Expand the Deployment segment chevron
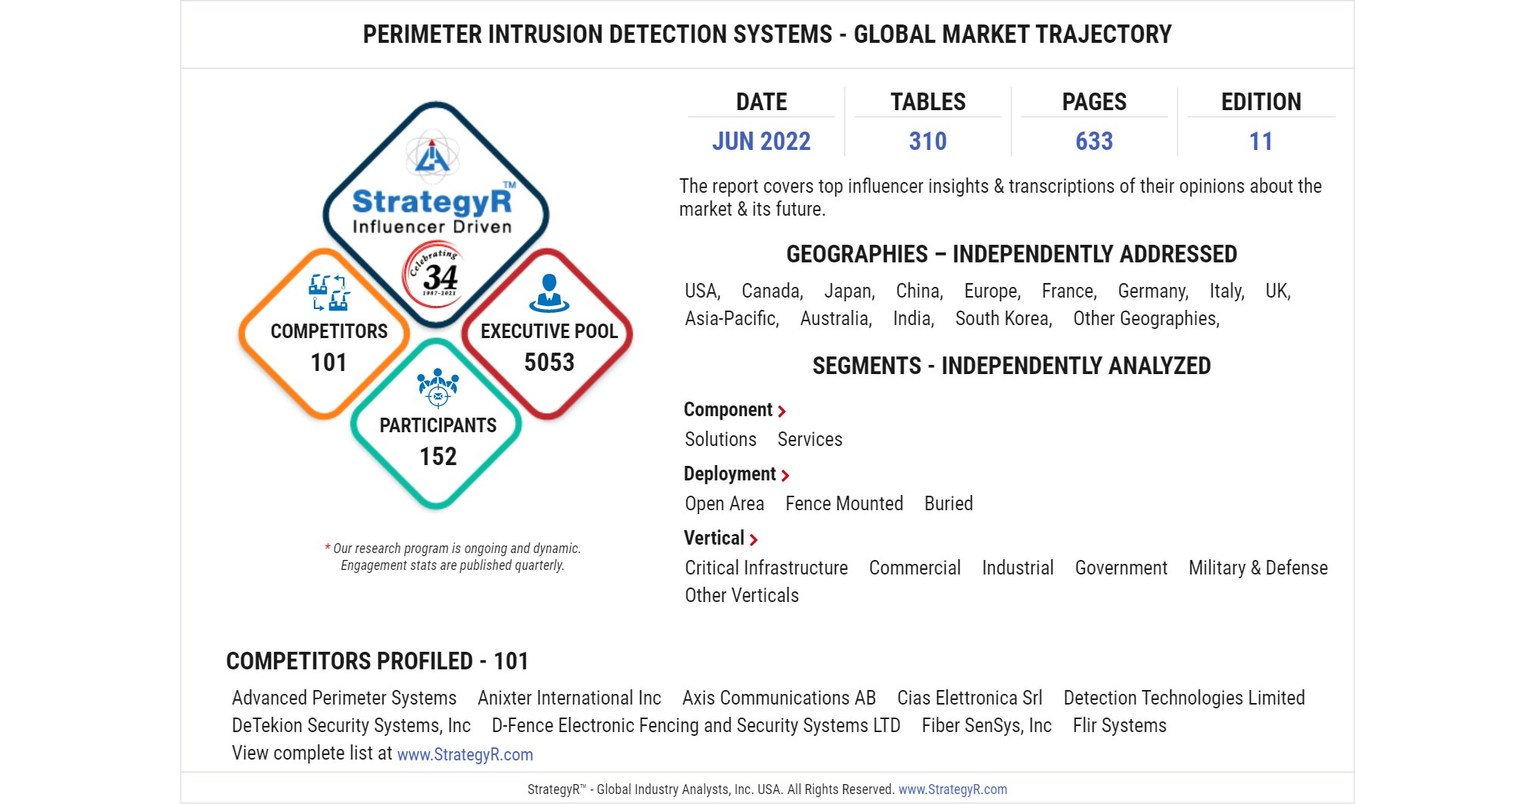Image resolution: width=1535 pixels, height=804 pixels. point(785,475)
